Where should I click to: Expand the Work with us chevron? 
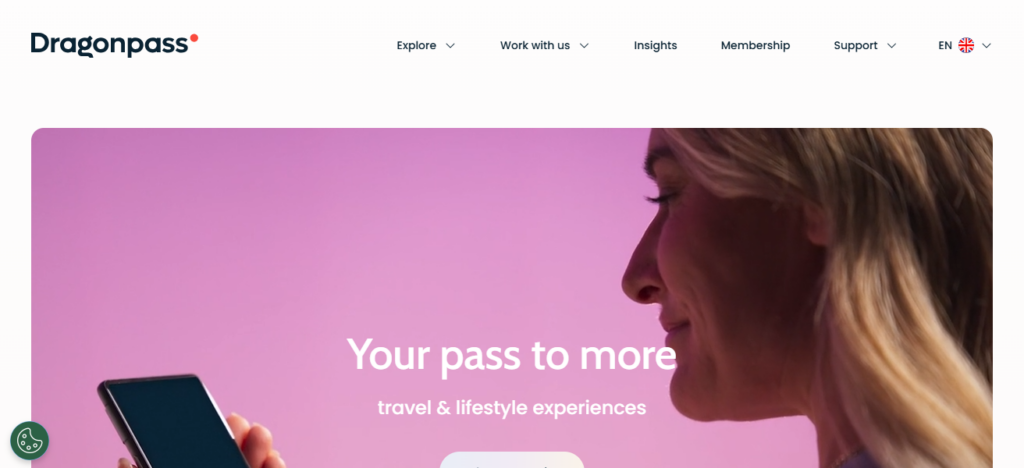pos(584,46)
